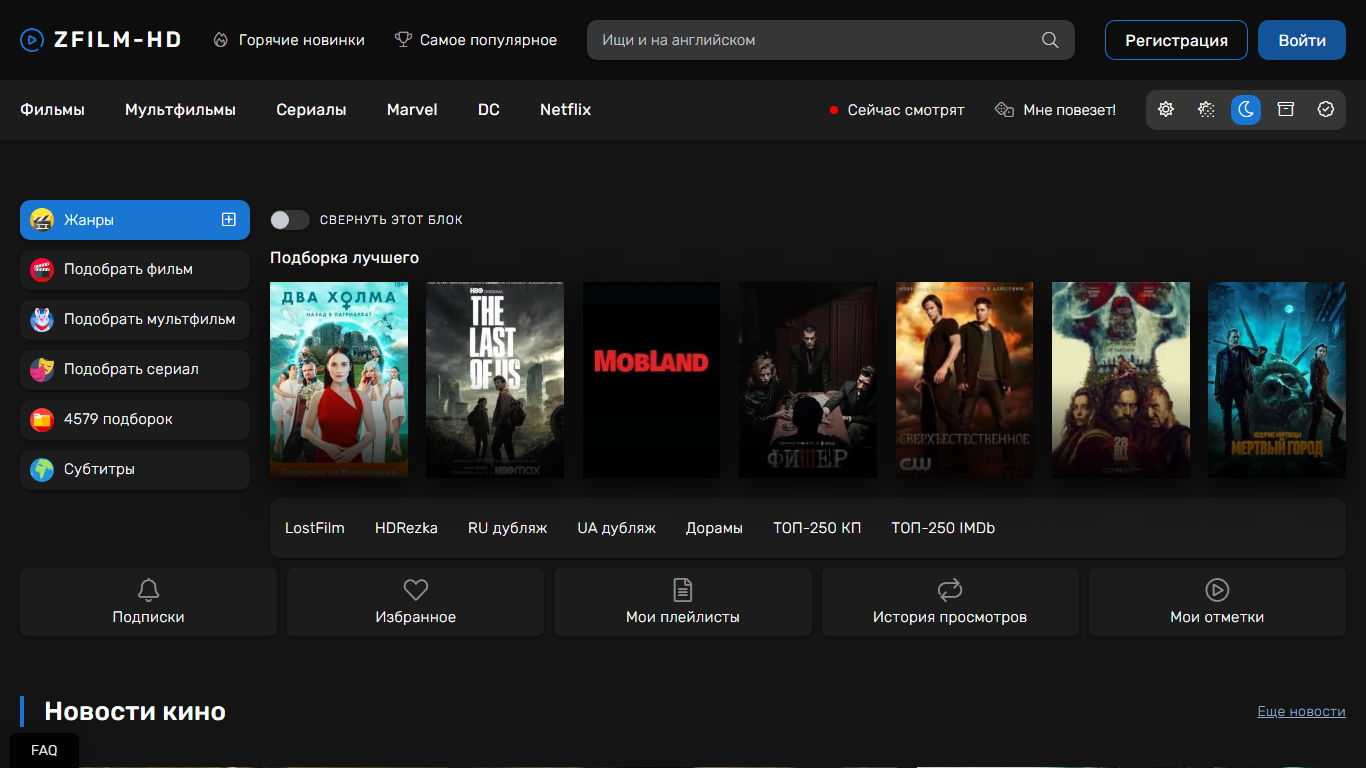The width and height of the screenshot is (1366, 768).
Task: Open 4579 подборок collections
Action: click(135, 420)
